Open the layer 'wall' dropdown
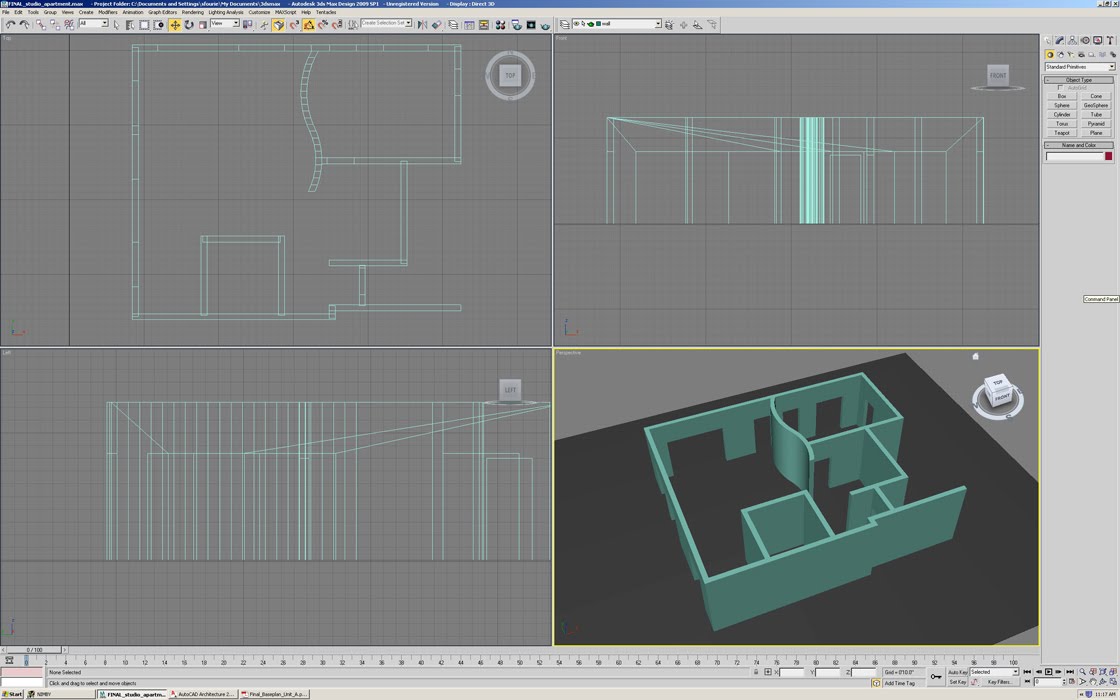 coord(616,24)
